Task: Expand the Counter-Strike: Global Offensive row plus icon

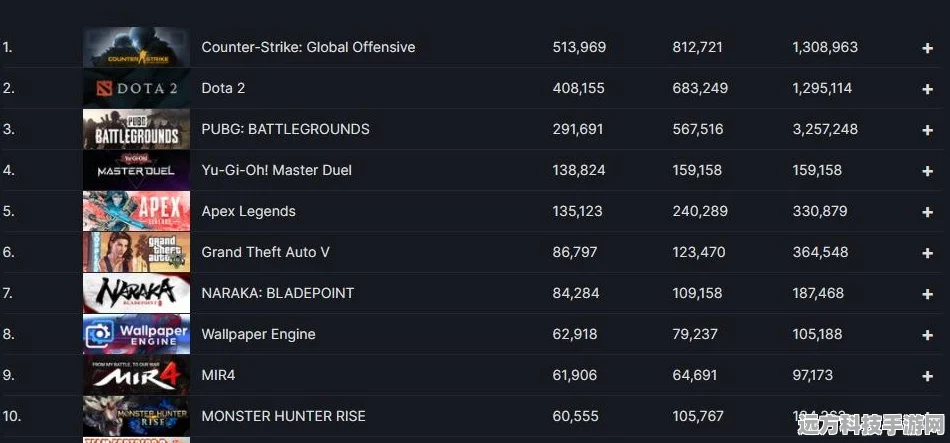Action: (927, 48)
